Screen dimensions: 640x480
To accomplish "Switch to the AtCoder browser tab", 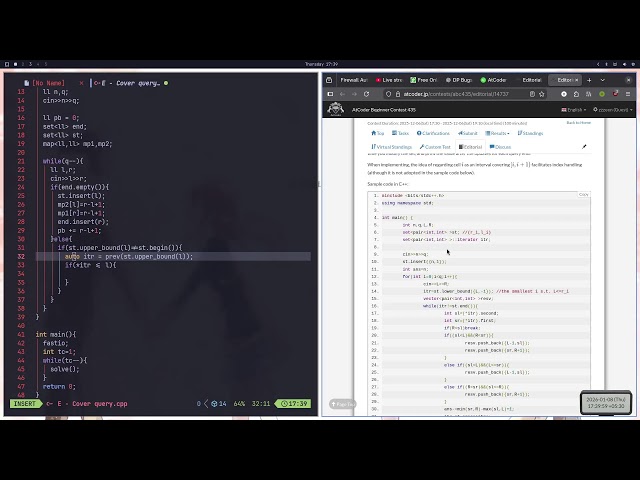I will pos(494,80).
